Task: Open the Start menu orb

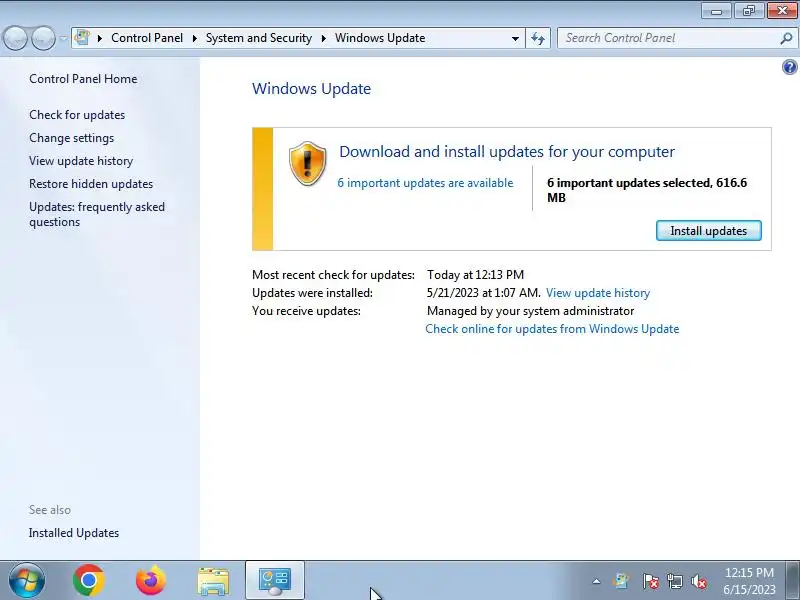Action: click(x=27, y=581)
